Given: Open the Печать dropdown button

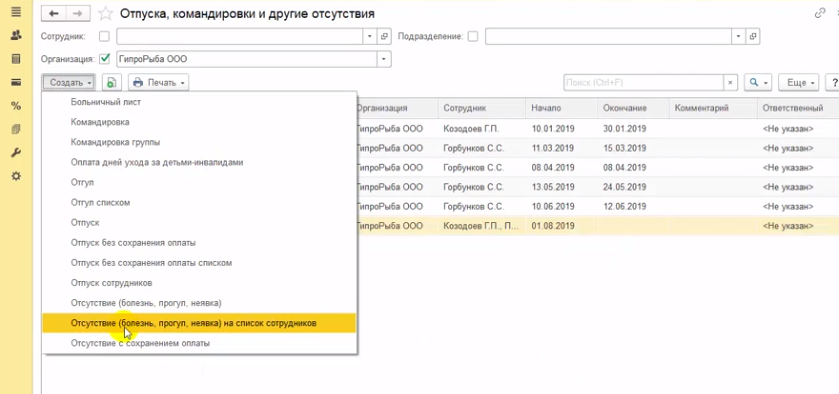Looking at the screenshot, I should 158,82.
